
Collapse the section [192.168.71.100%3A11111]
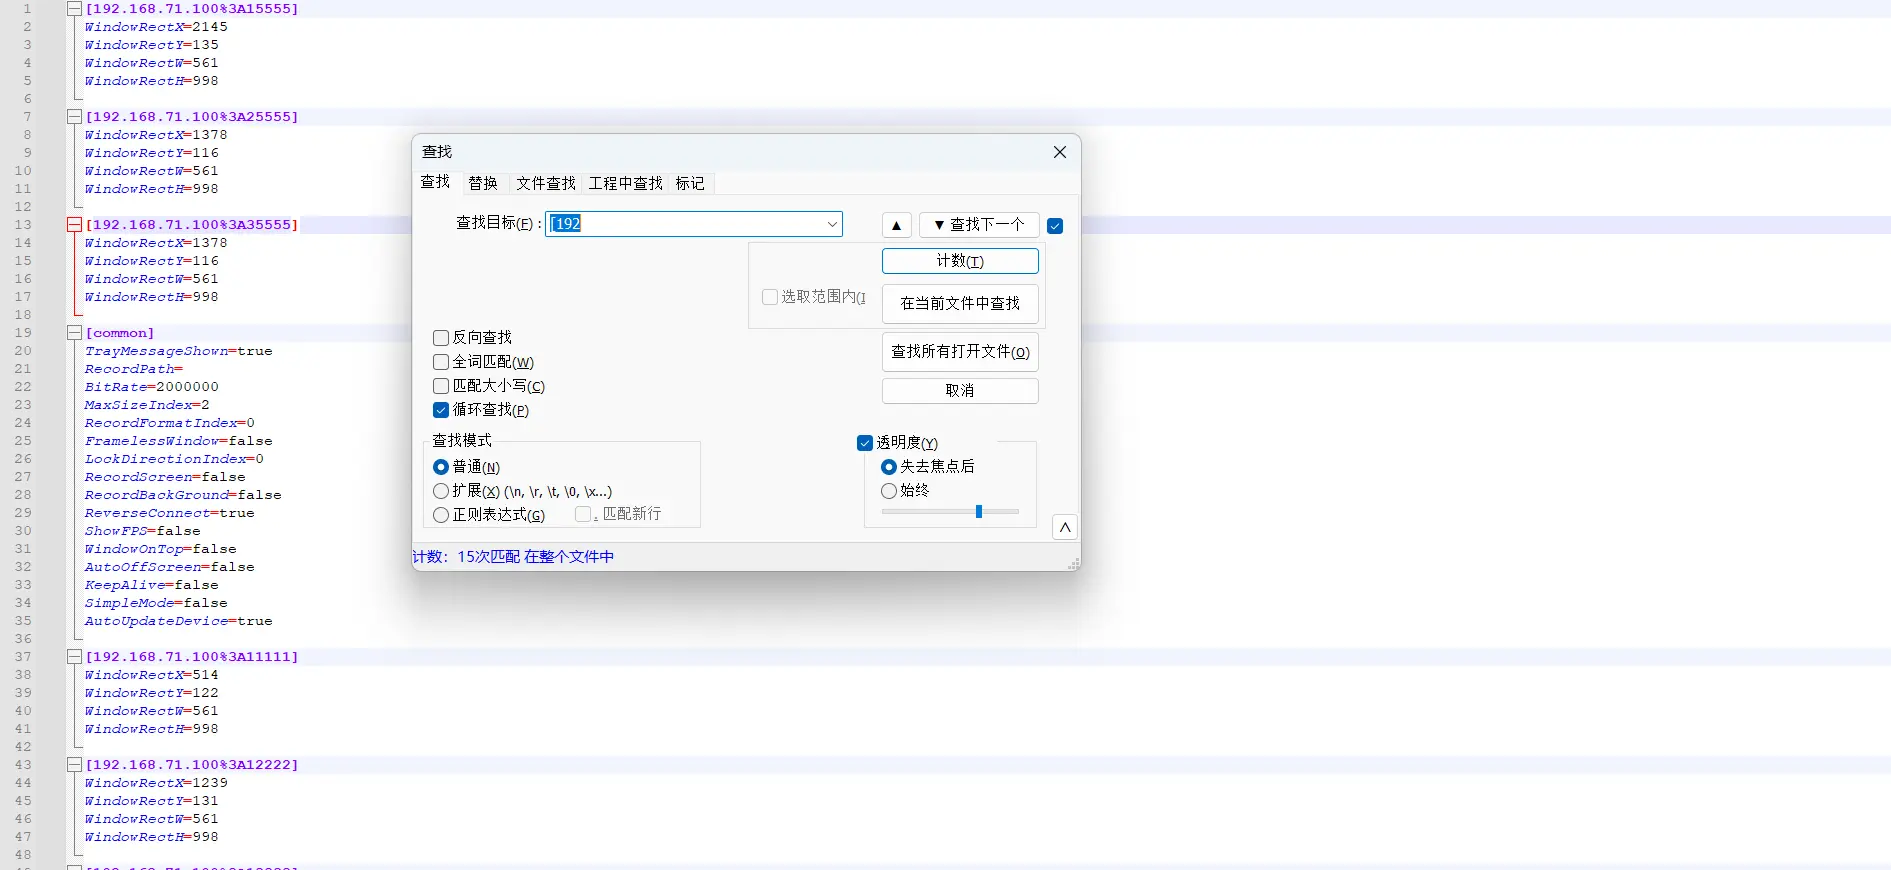pyautogui.click(x=74, y=656)
